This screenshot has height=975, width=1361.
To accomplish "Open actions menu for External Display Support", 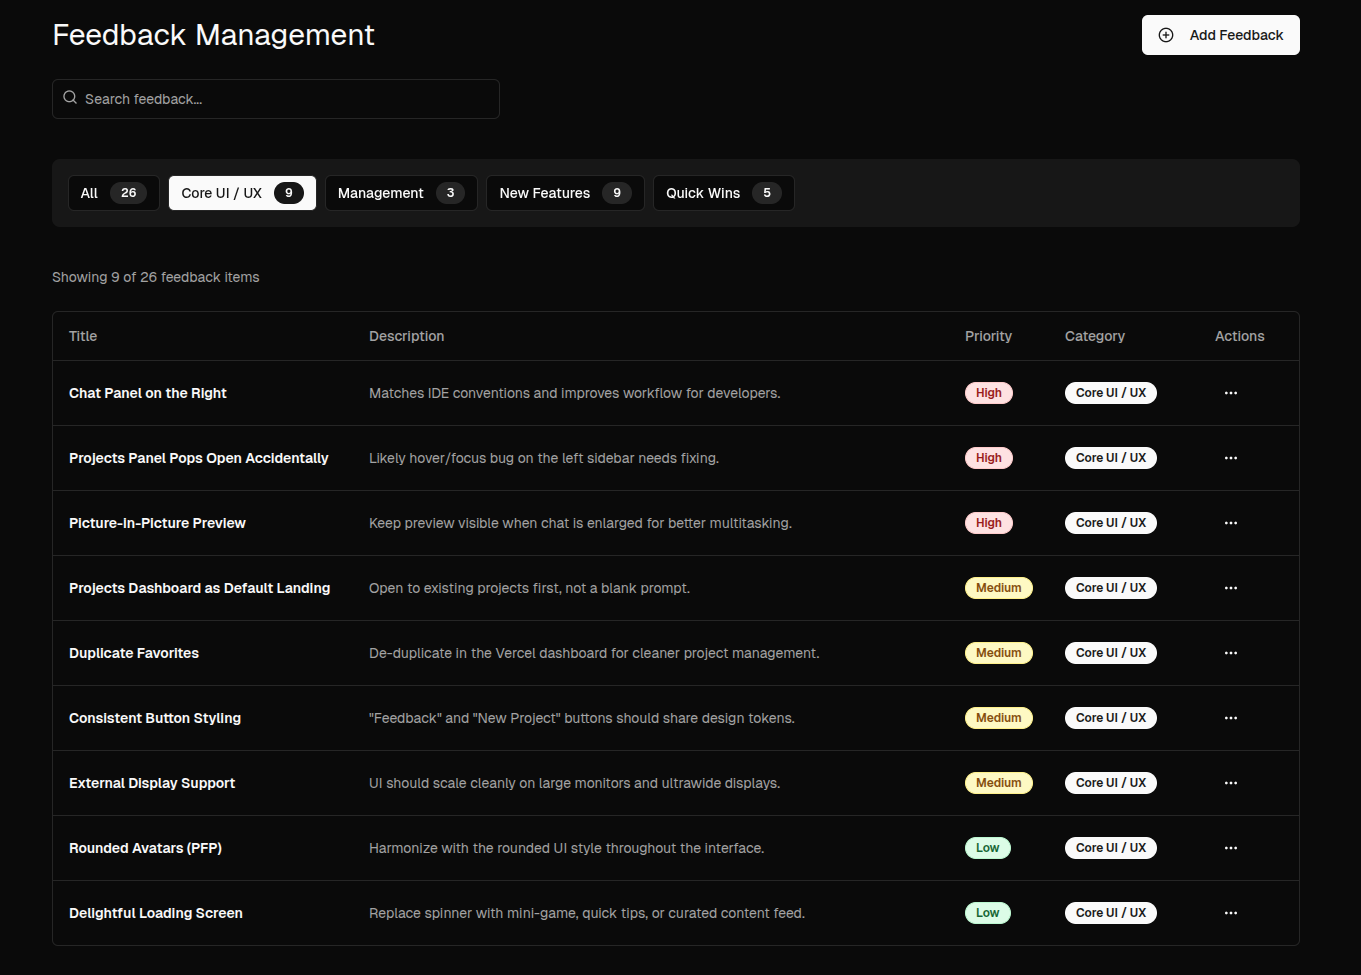I will (1230, 782).
